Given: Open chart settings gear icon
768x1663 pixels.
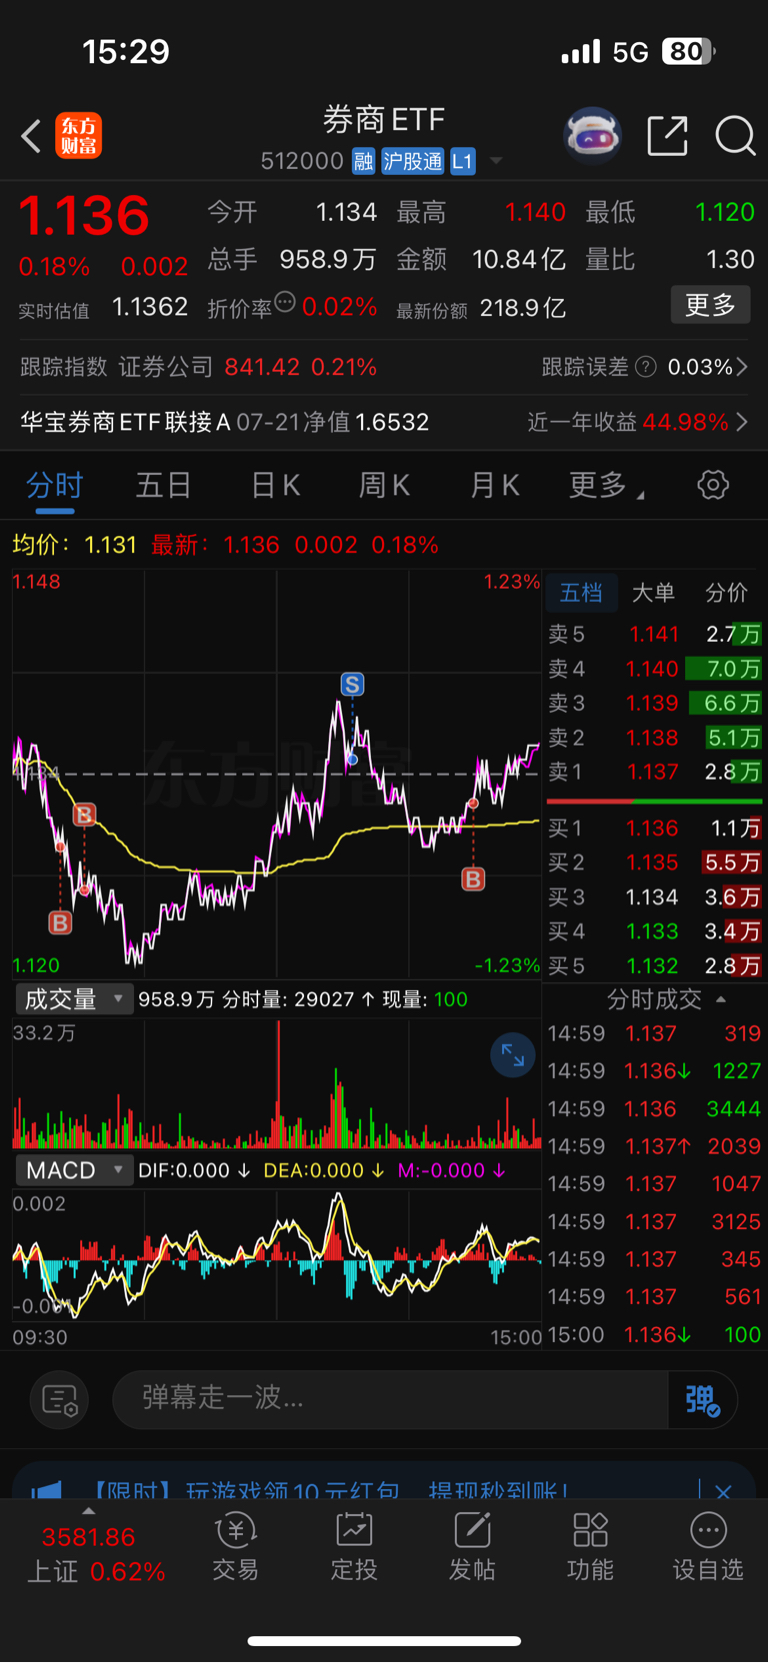Looking at the screenshot, I should (x=713, y=486).
